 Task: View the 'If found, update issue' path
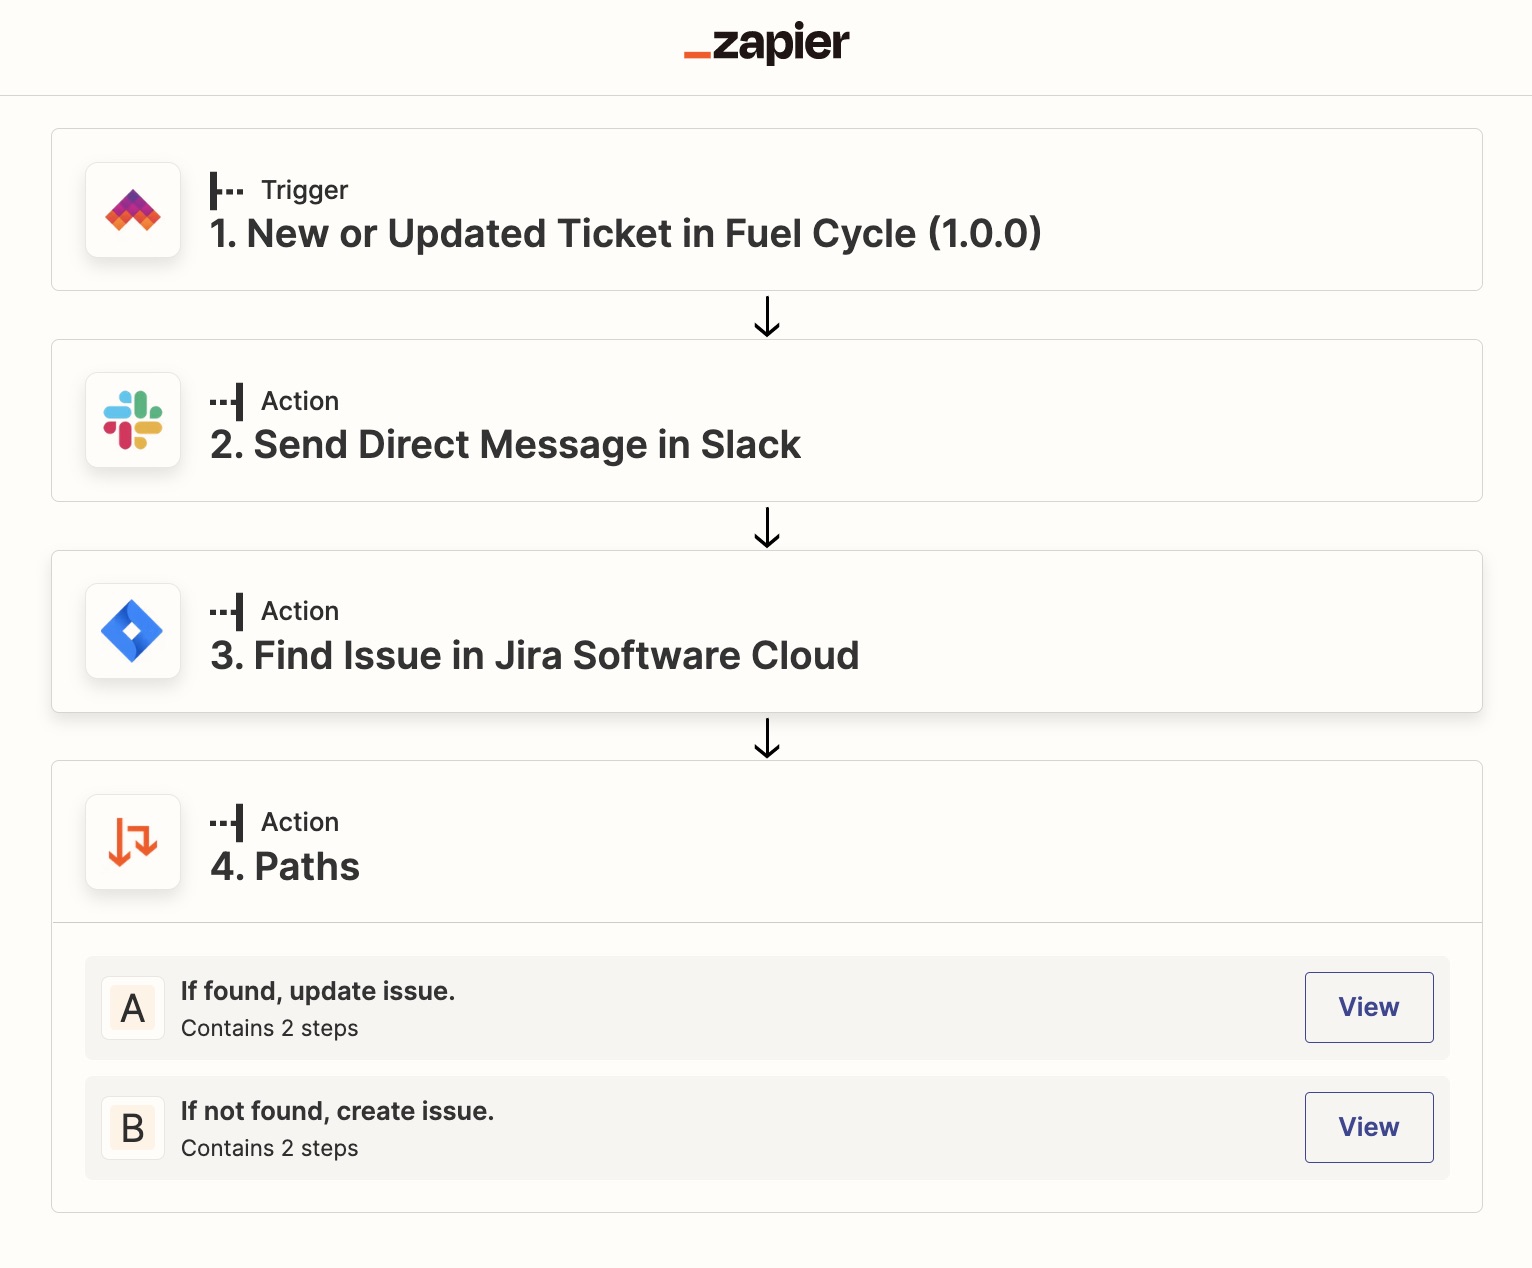[1369, 1007]
